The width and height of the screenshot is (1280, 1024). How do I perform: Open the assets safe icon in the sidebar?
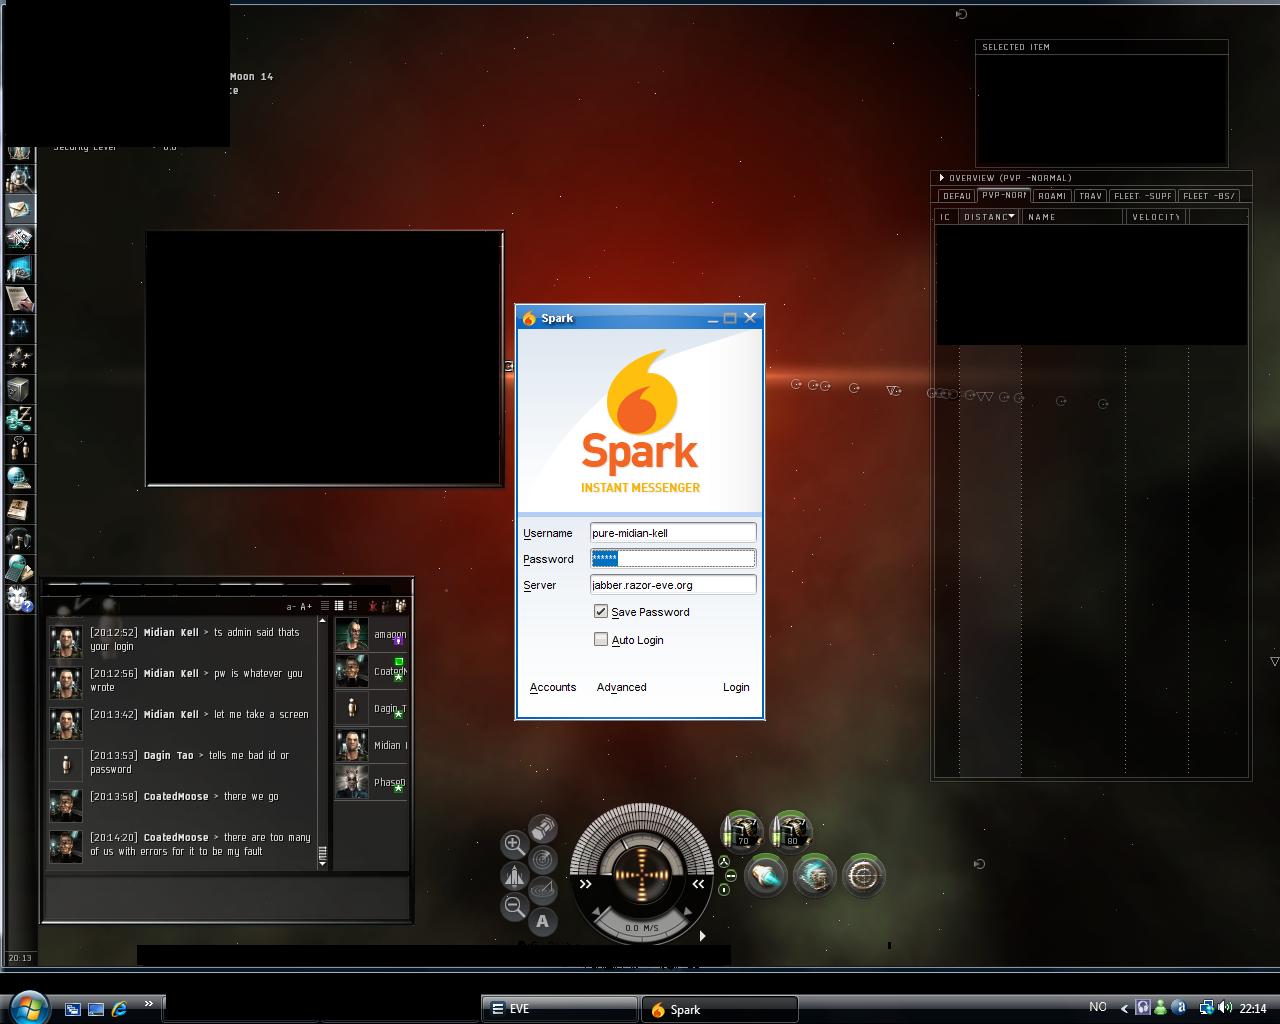[x=19, y=389]
